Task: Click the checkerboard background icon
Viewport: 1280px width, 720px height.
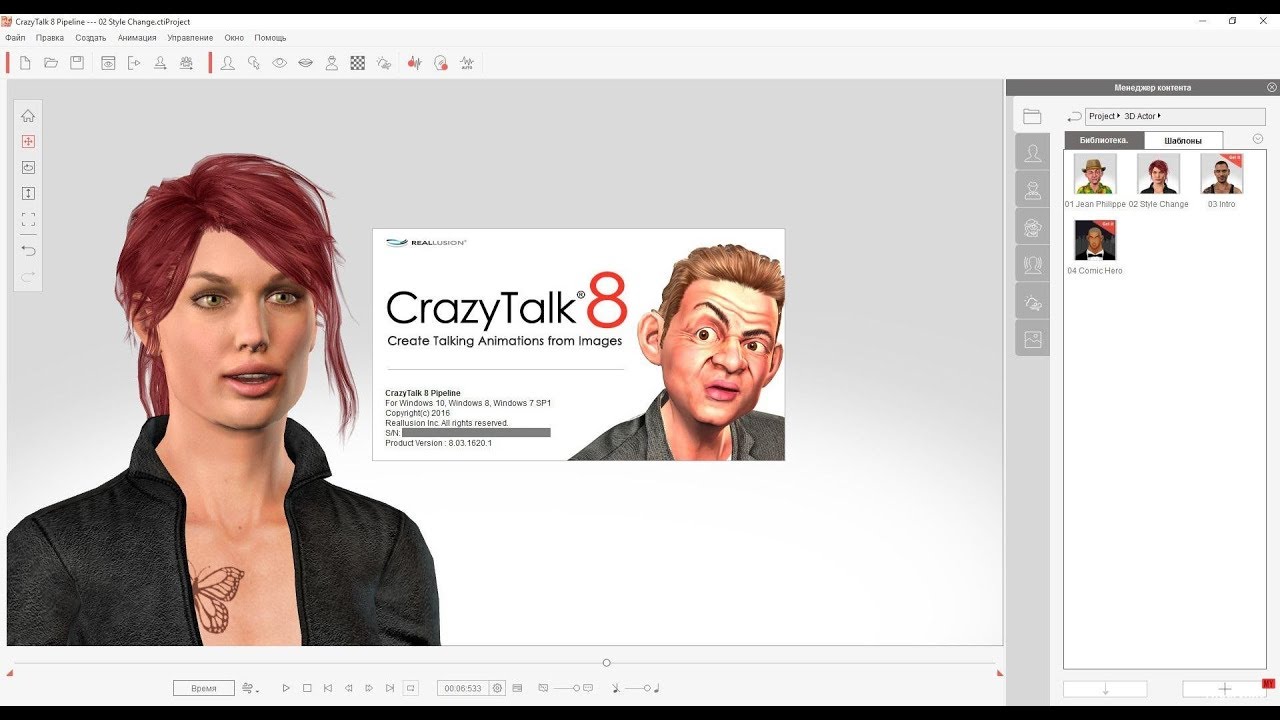Action: (358, 63)
